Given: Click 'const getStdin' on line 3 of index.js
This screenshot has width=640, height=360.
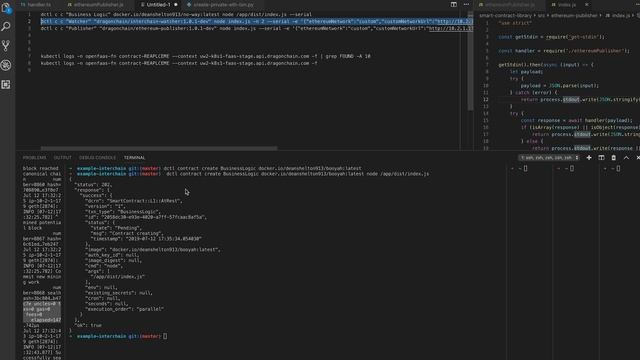Looking at the screenshot, I should pos(551,37).
